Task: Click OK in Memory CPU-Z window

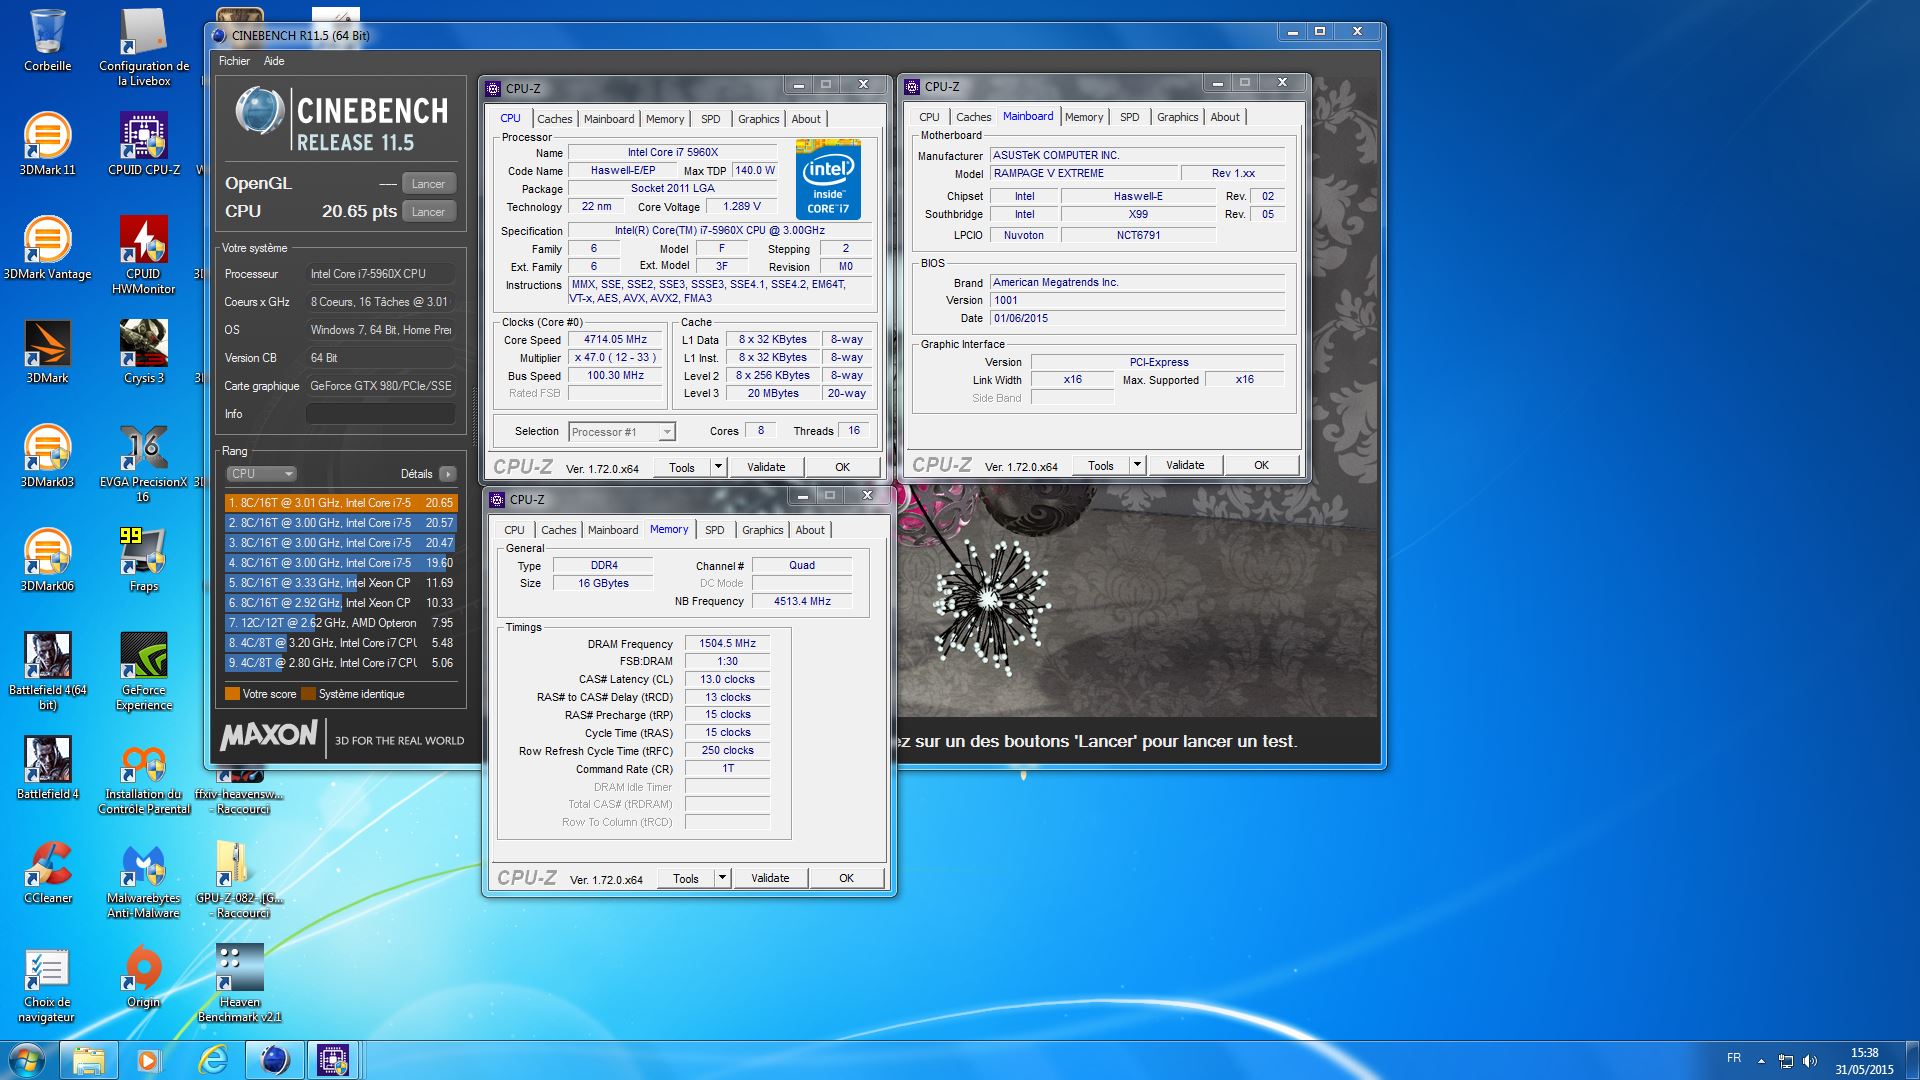Action: pyautogui.click(x=847, y=878)
